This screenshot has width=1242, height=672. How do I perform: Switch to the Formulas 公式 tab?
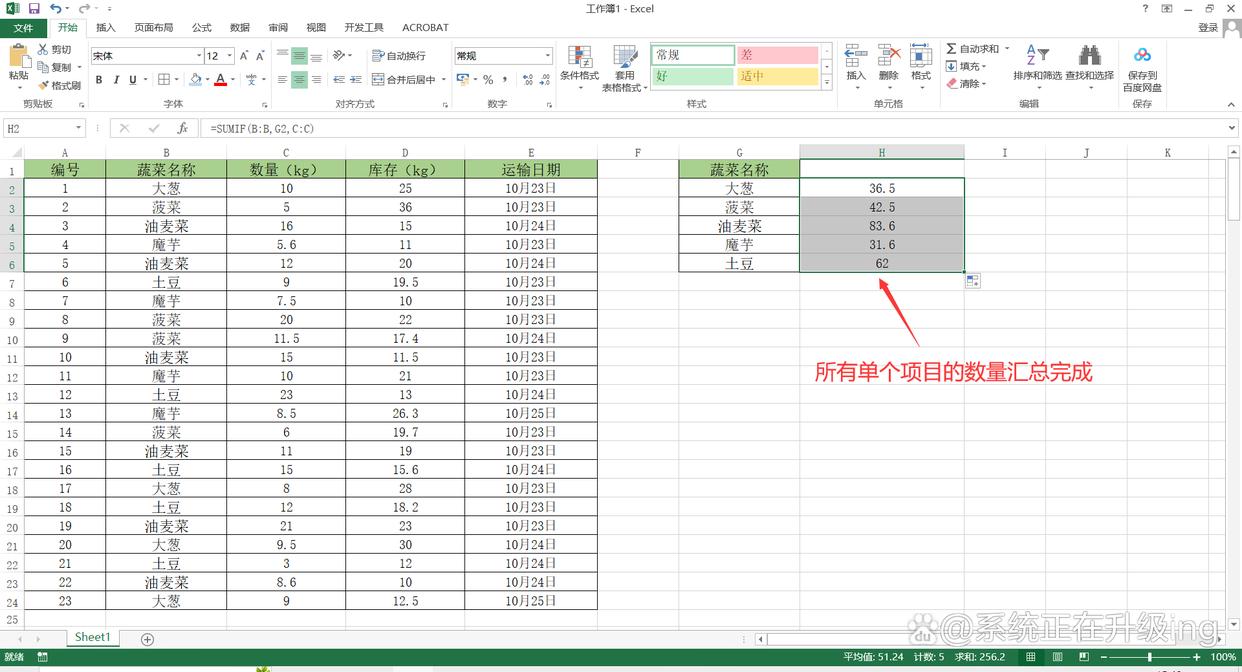click(x=202, y=28)
